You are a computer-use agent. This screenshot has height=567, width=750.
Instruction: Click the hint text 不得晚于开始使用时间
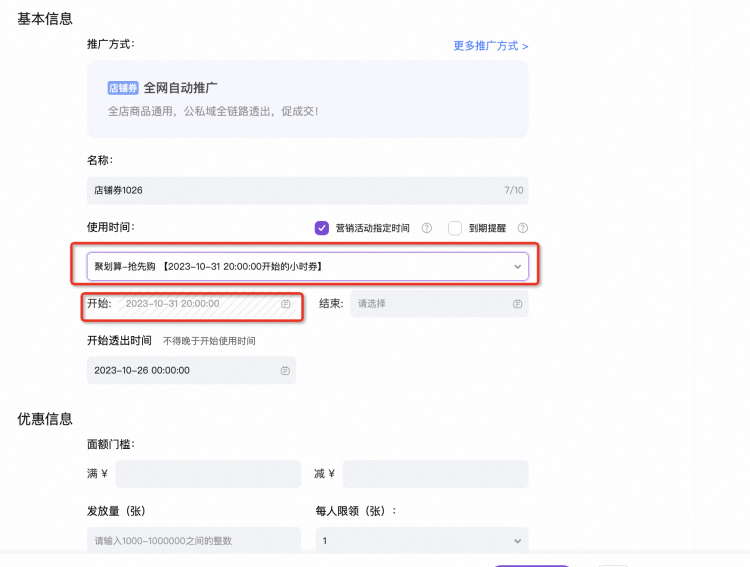point(209,341)
